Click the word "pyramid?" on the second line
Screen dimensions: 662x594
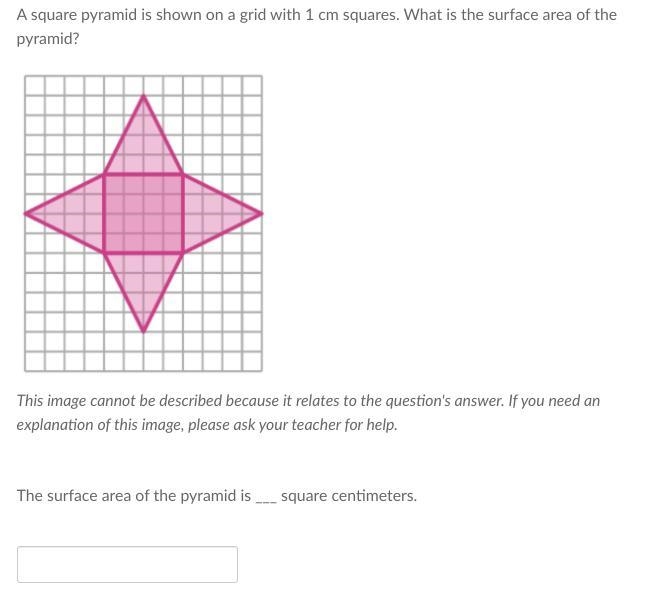48,39
